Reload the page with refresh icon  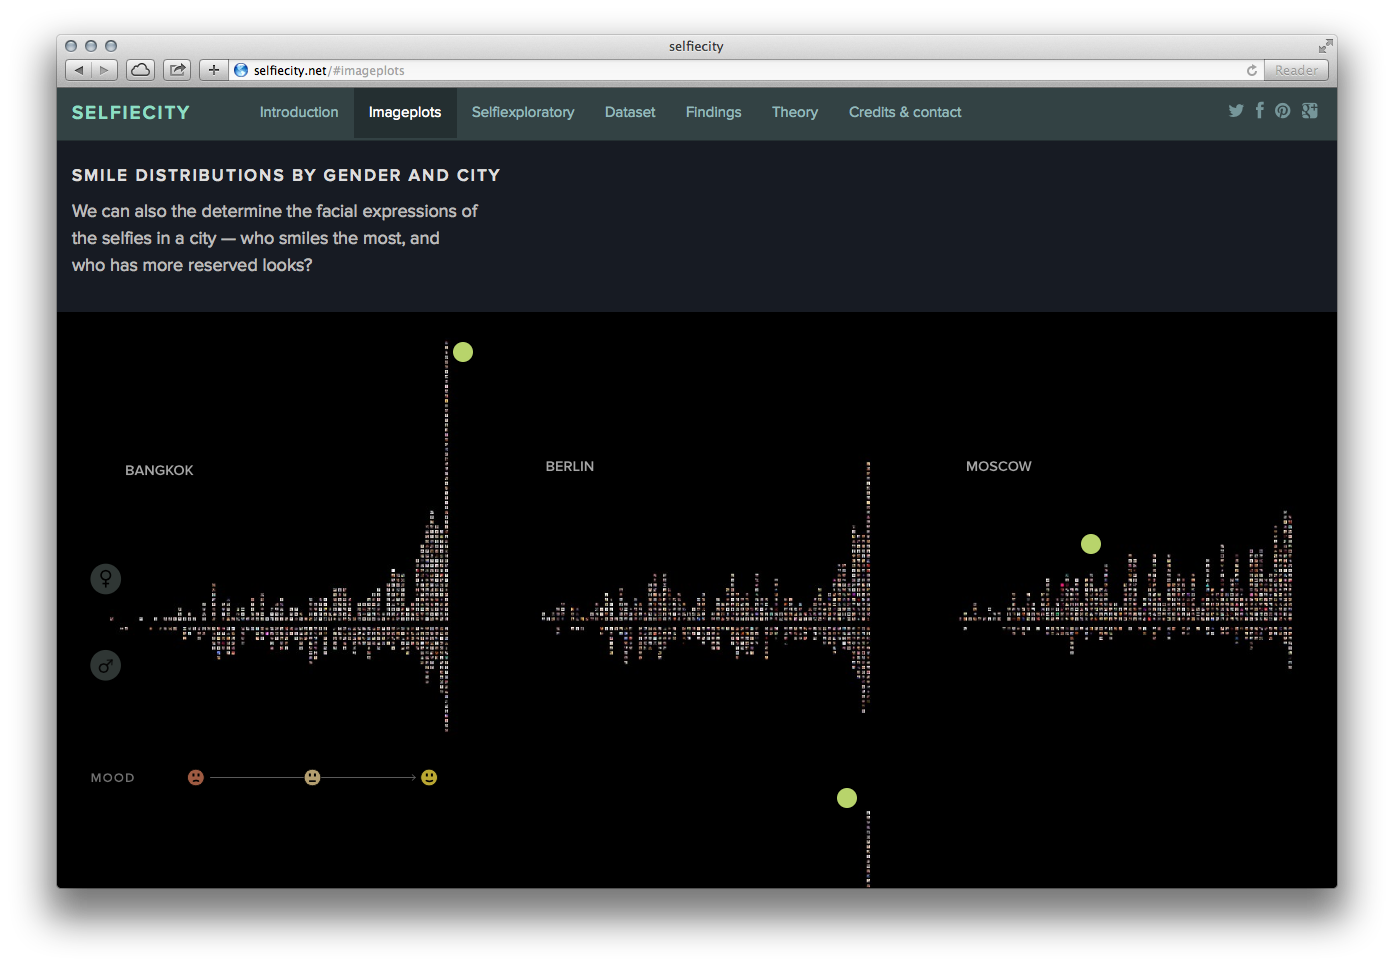(x=1251, y=70)
